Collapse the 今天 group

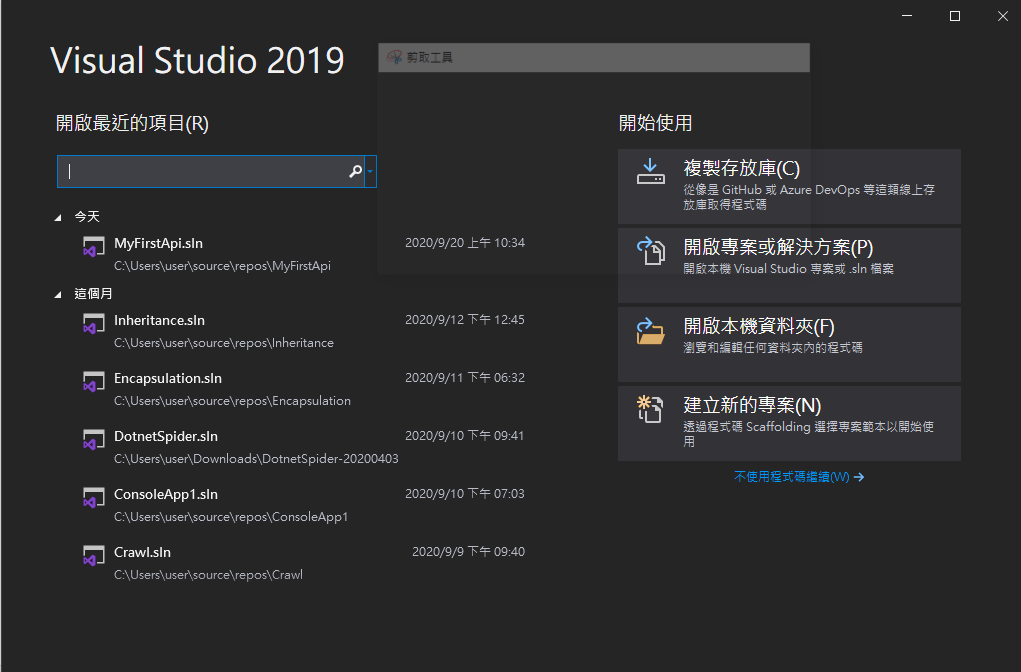58,217
